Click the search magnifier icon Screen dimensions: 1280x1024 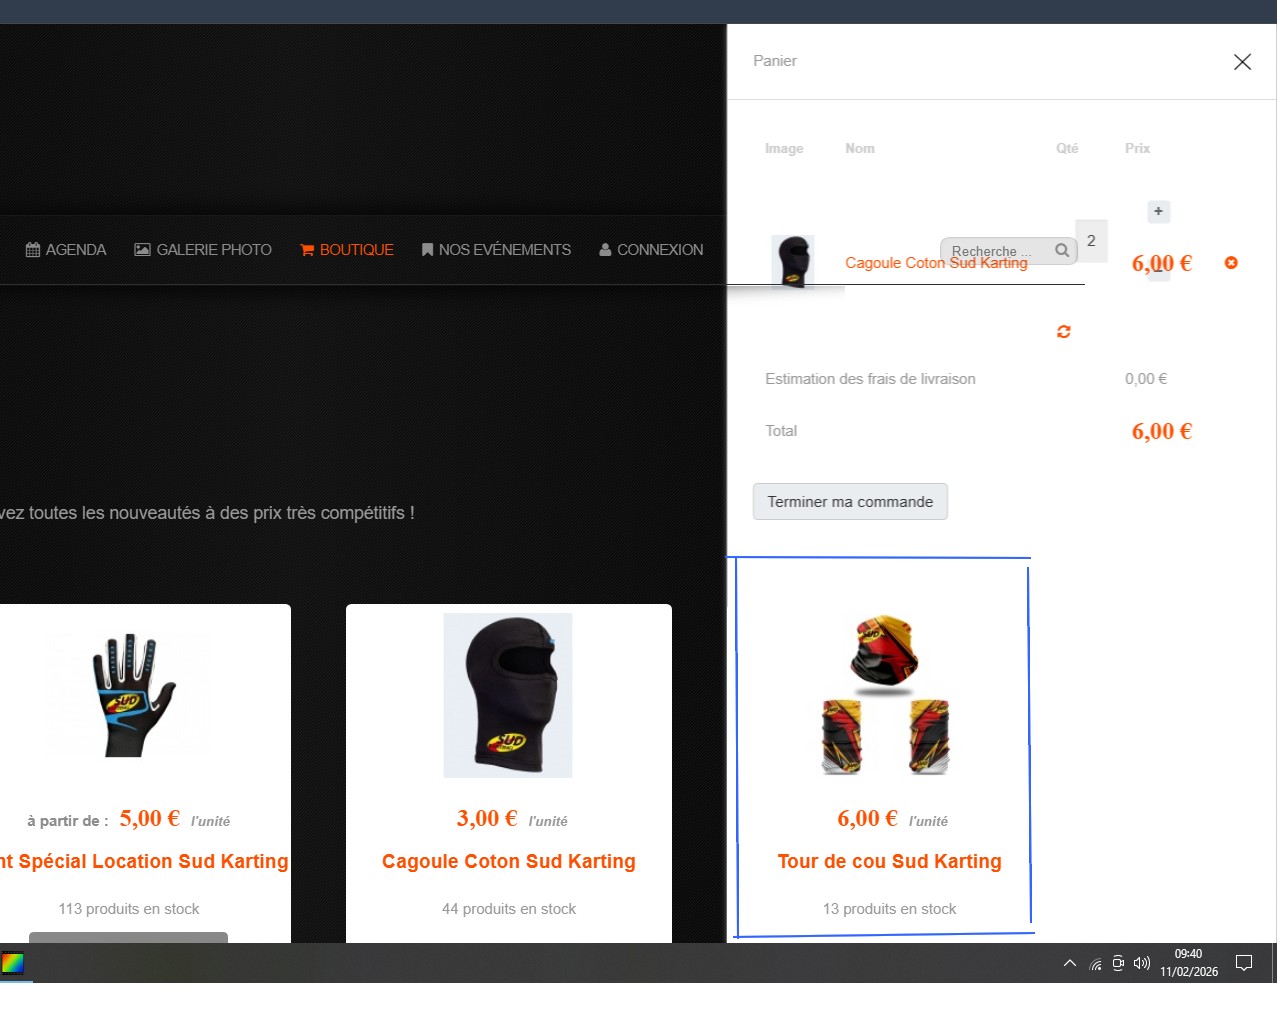1062,250
